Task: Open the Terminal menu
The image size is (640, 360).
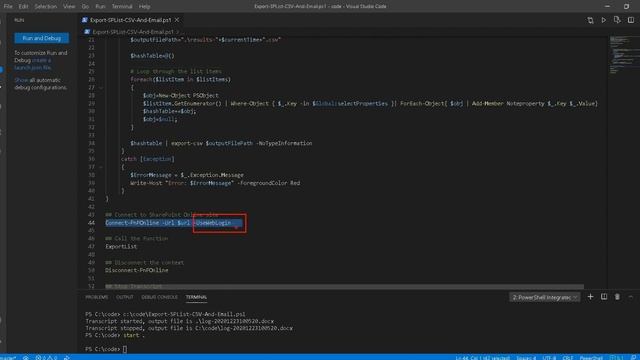Action: [x=122, y=7]
